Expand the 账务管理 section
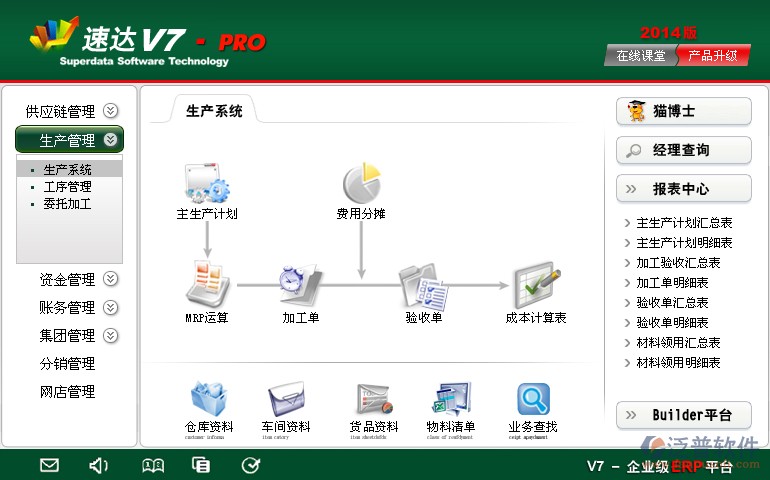The image size is (770, 480). [x=111, y=308]
